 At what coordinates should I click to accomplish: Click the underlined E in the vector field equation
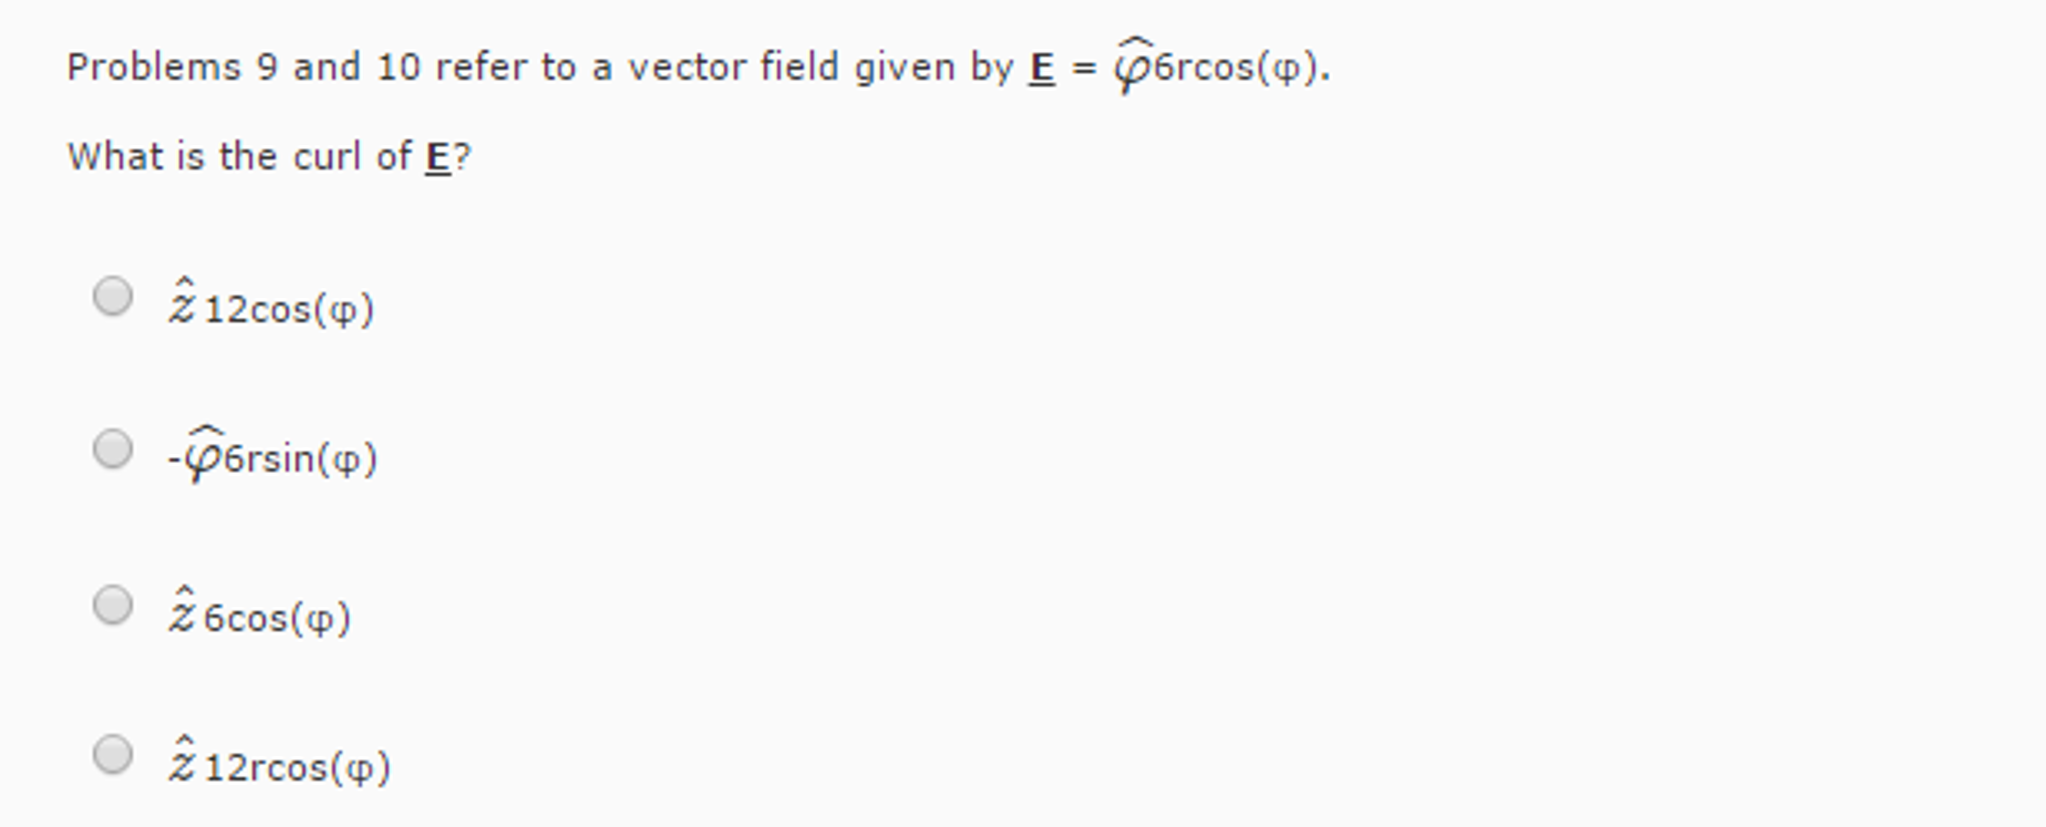[1042, 69]
